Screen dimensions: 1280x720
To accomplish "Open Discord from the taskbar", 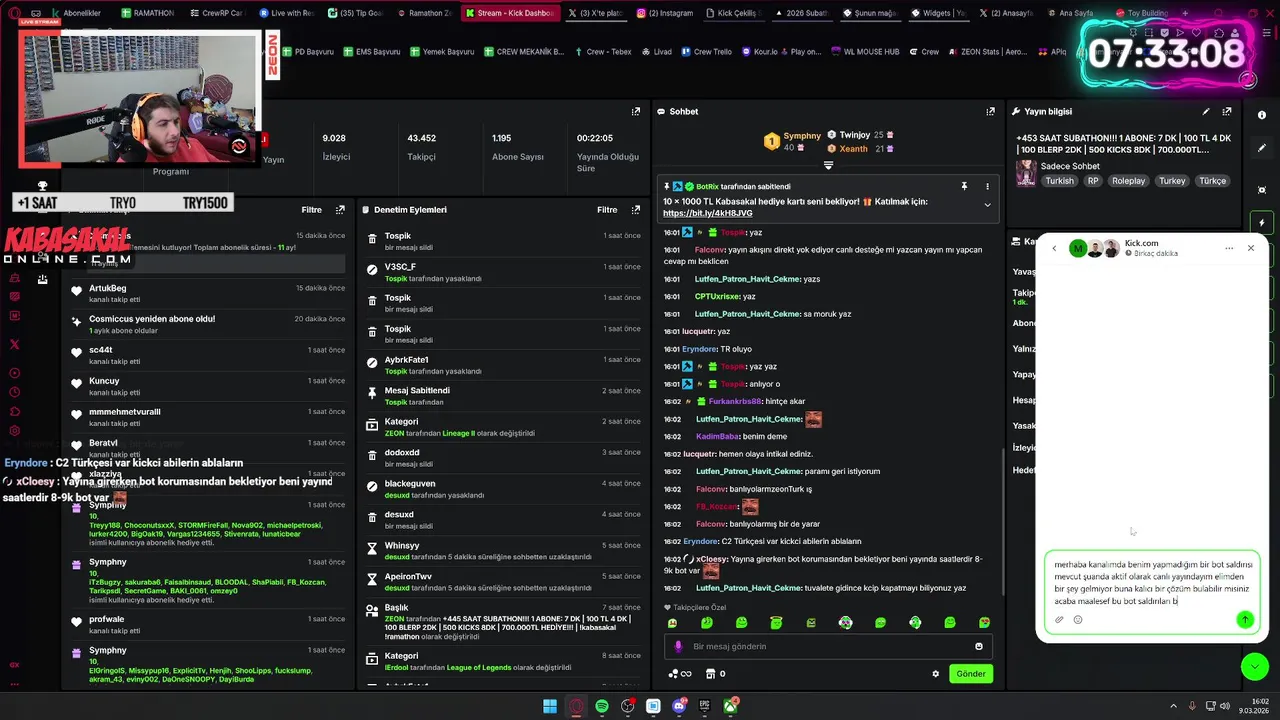I will click(x=679, y=706).
